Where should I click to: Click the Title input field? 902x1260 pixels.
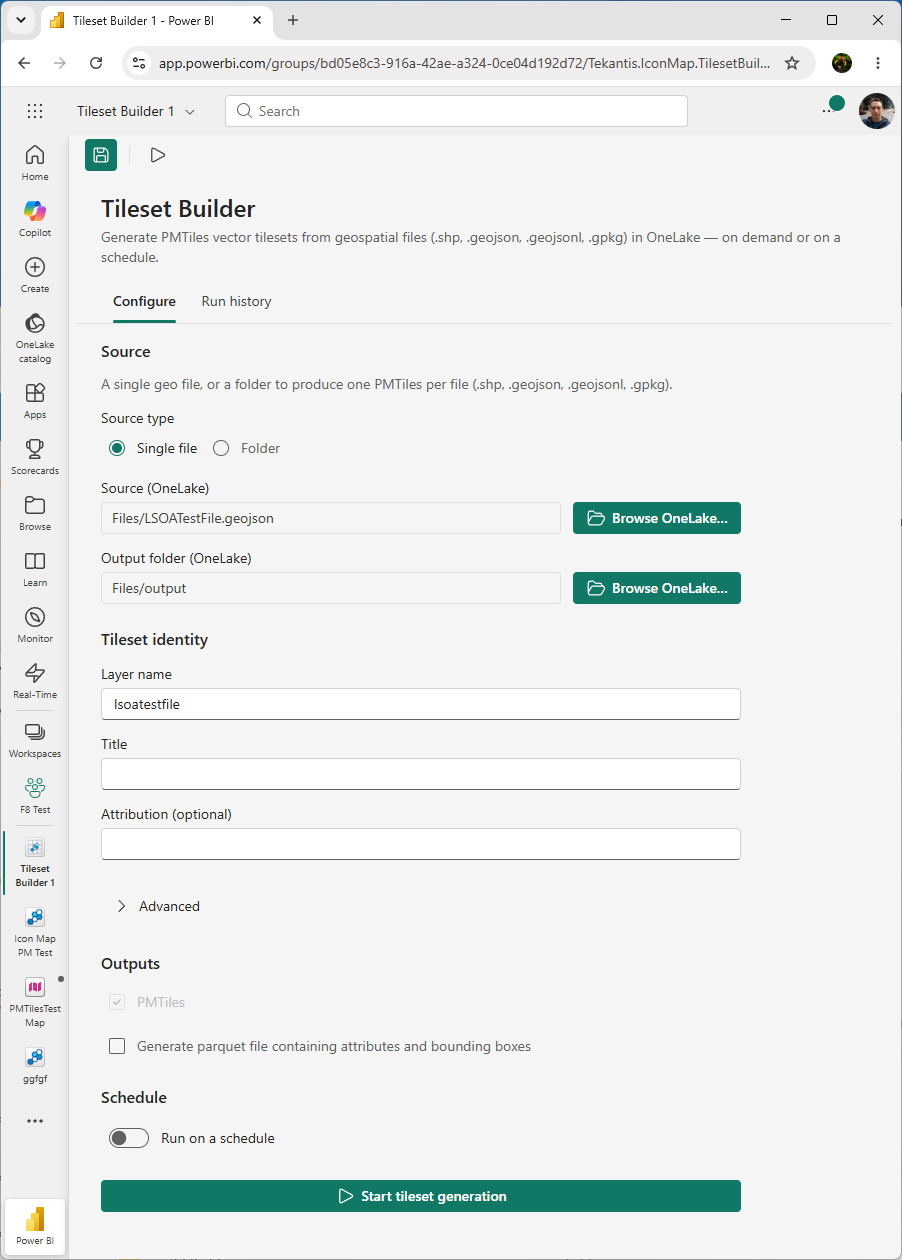(x=421, y=774)
